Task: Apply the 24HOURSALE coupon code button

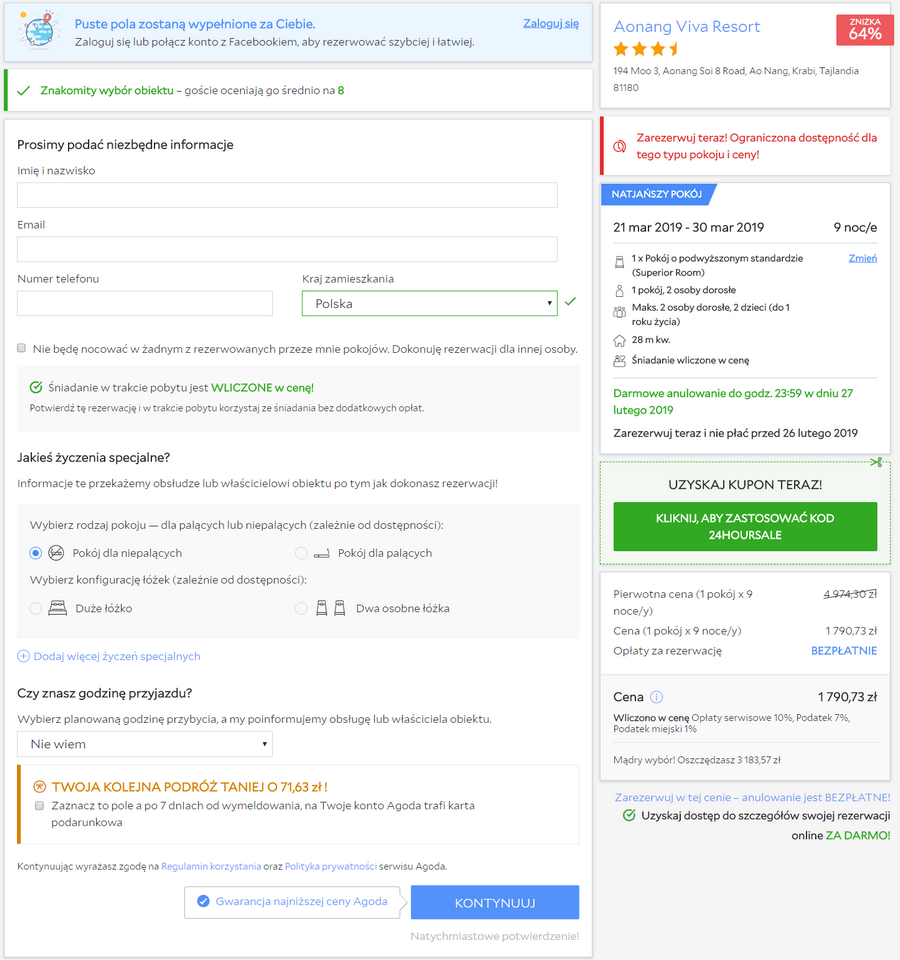Action: coord(745,527)
